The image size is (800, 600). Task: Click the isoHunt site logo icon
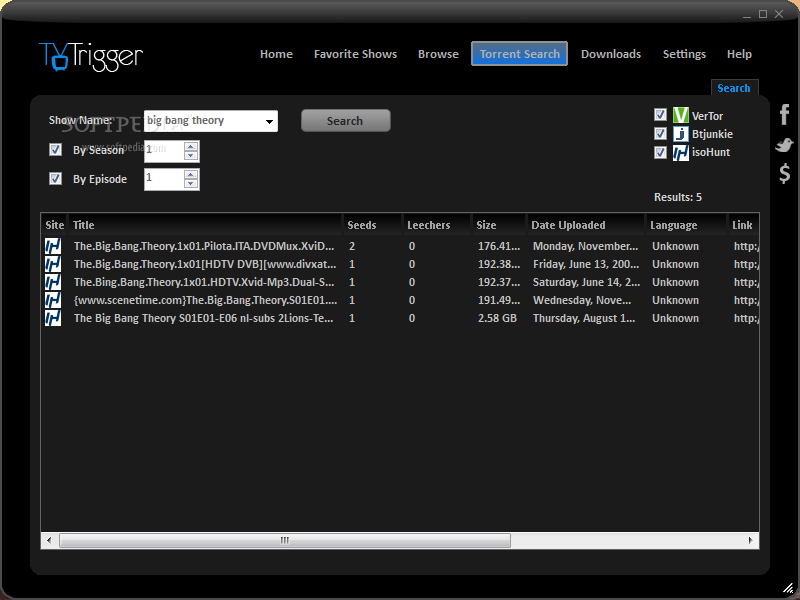click(x=681, y=152)
